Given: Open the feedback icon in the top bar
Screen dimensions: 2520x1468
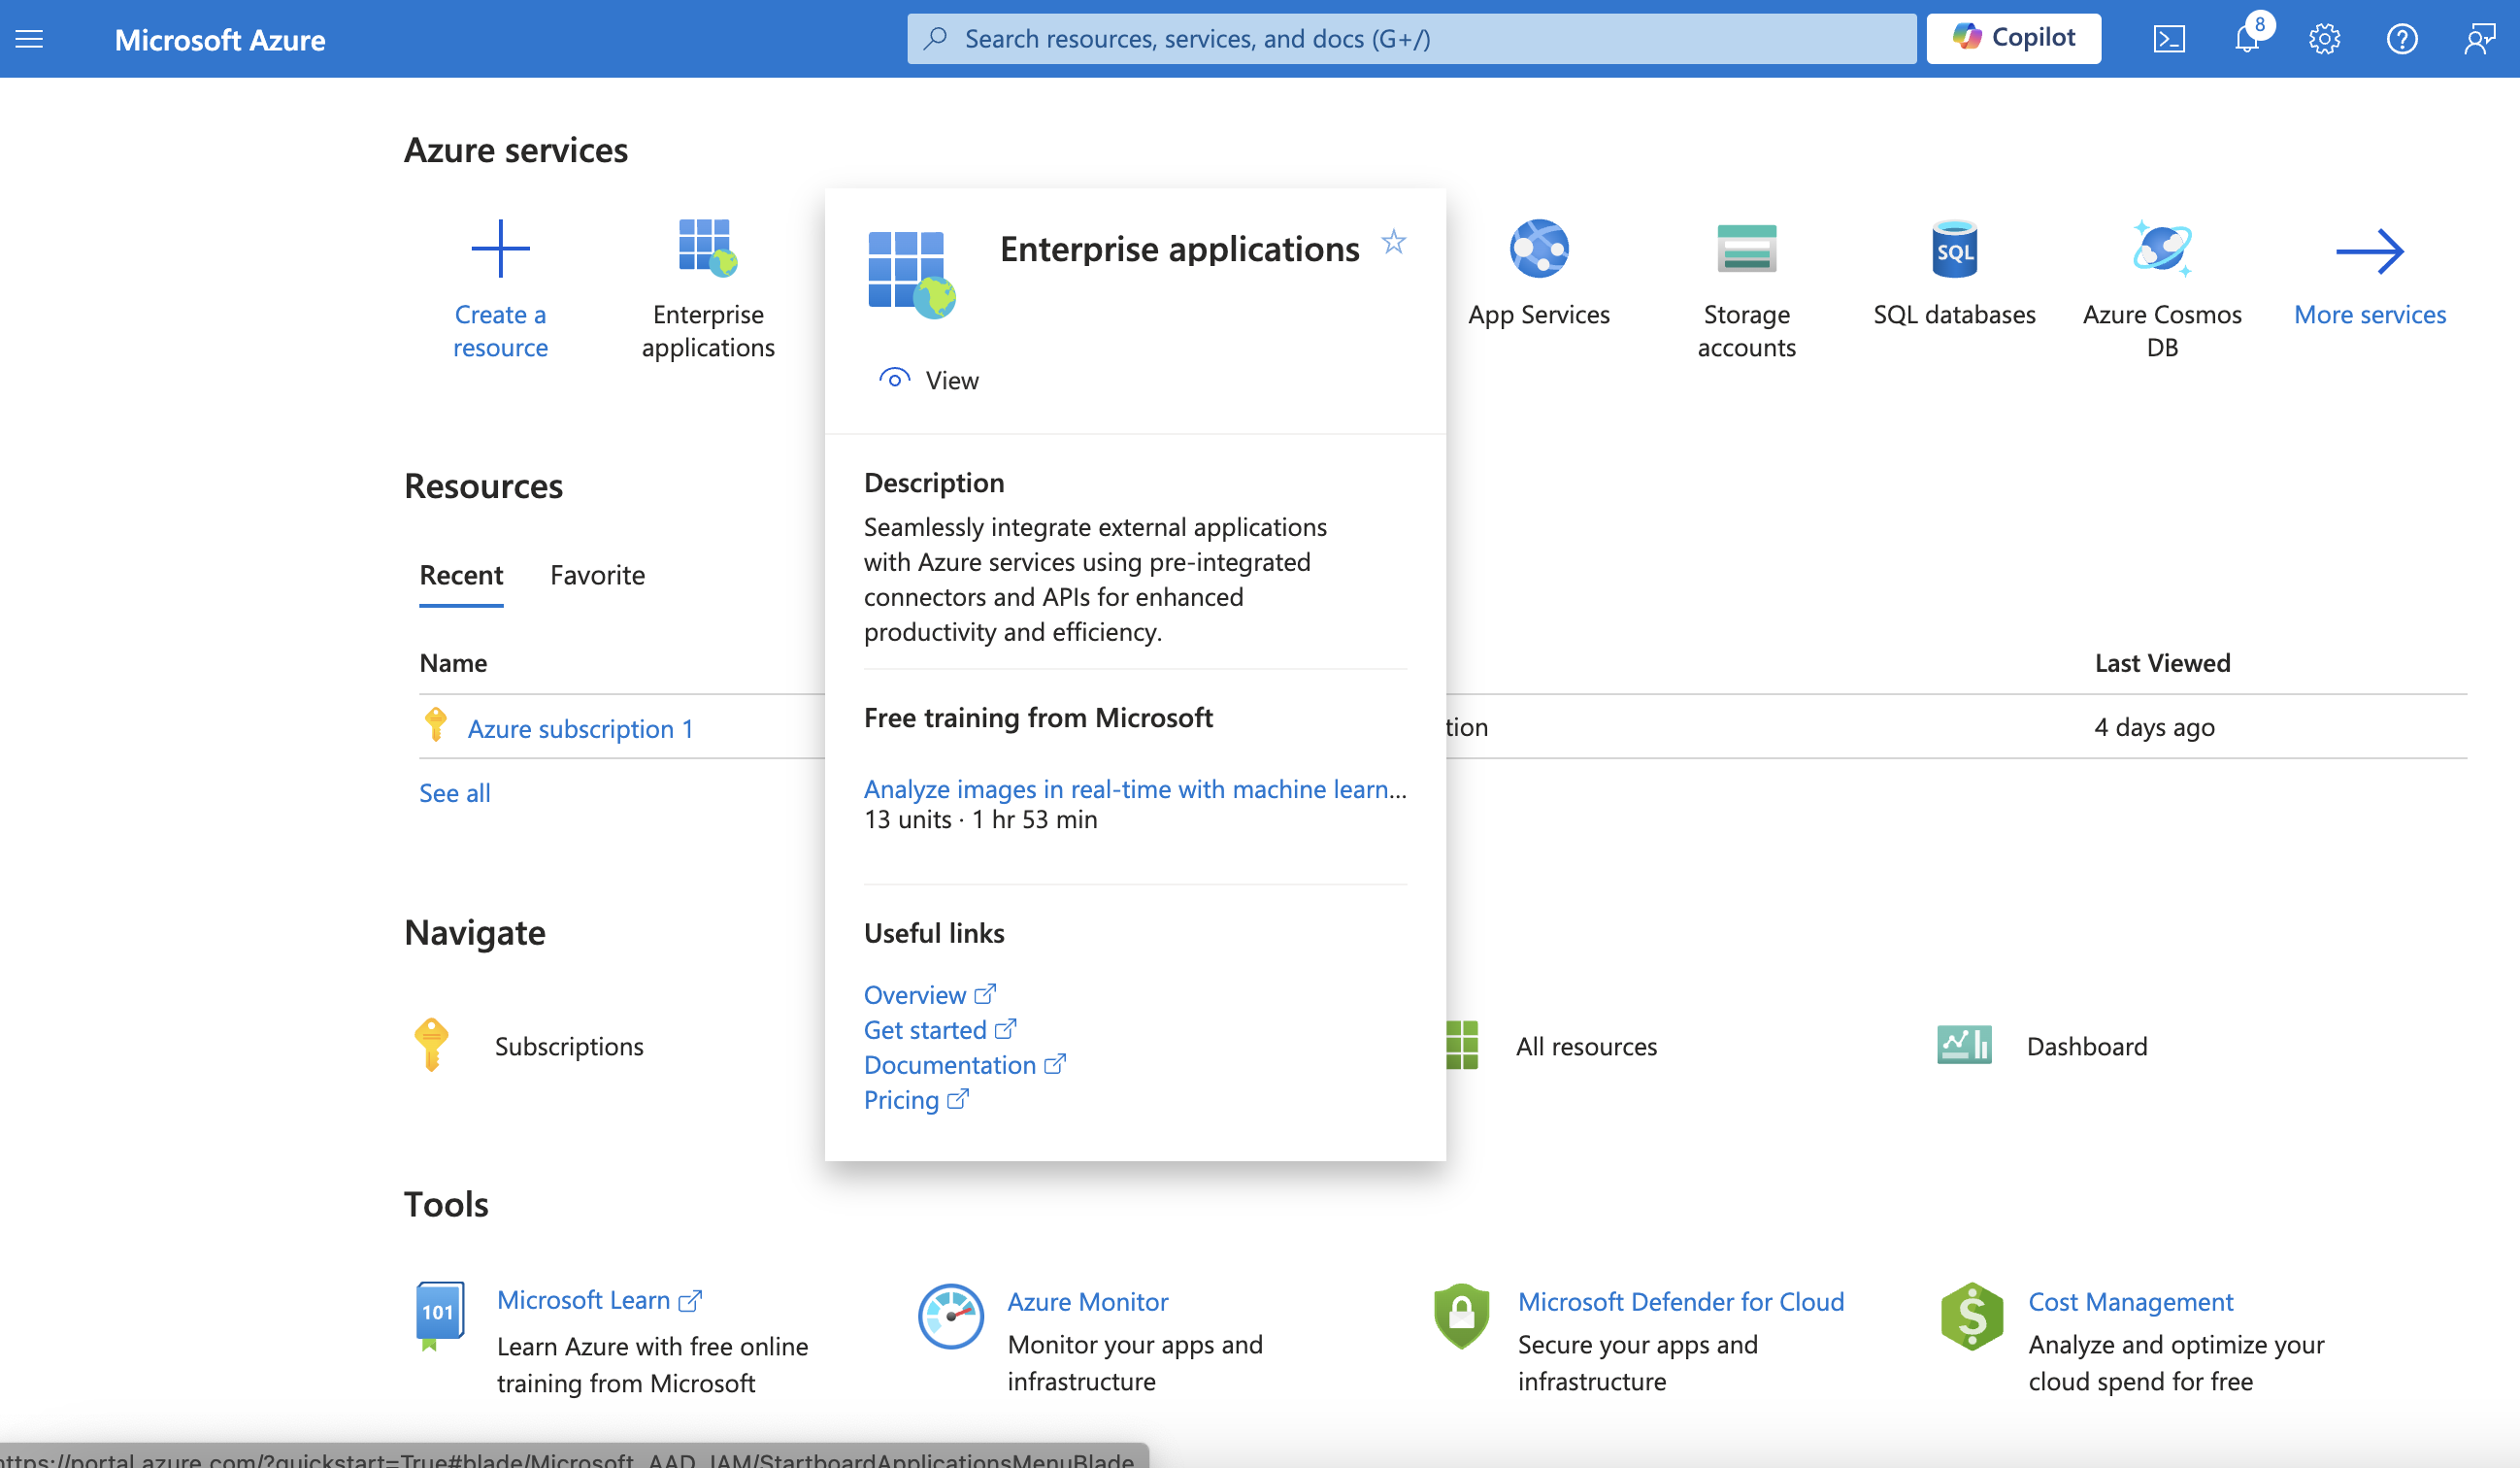Looking at the screenshot, I should tap(2479, 39).
